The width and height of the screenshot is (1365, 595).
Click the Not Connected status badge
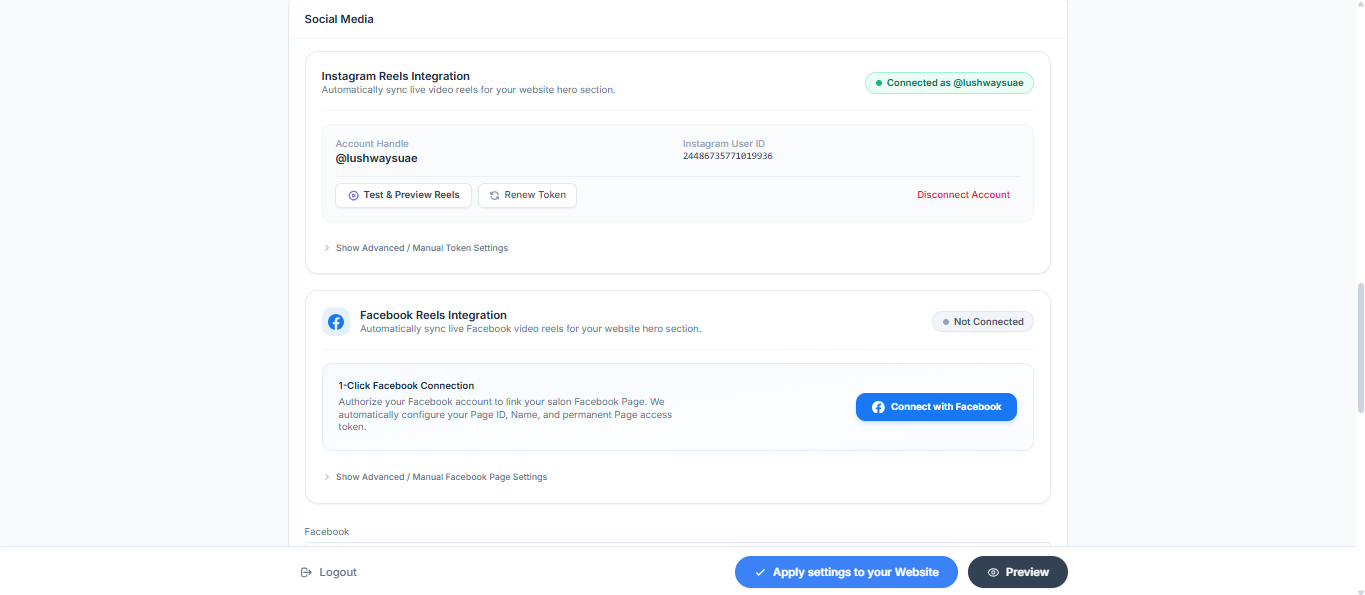(x=982, y=322)
